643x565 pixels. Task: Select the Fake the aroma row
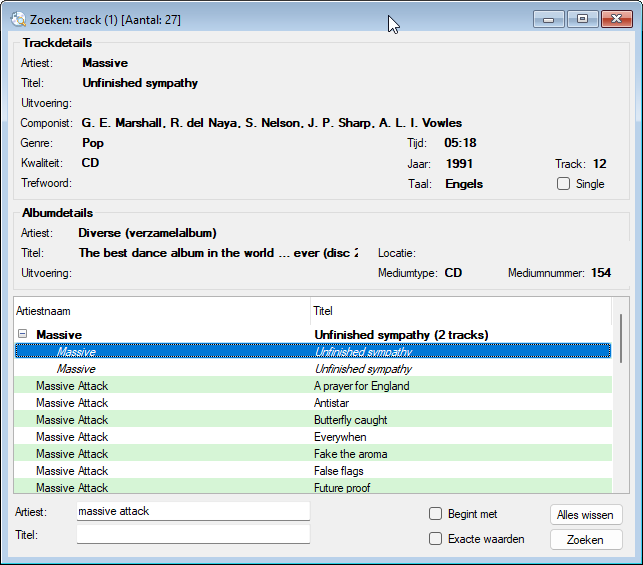tap(313, 454)
